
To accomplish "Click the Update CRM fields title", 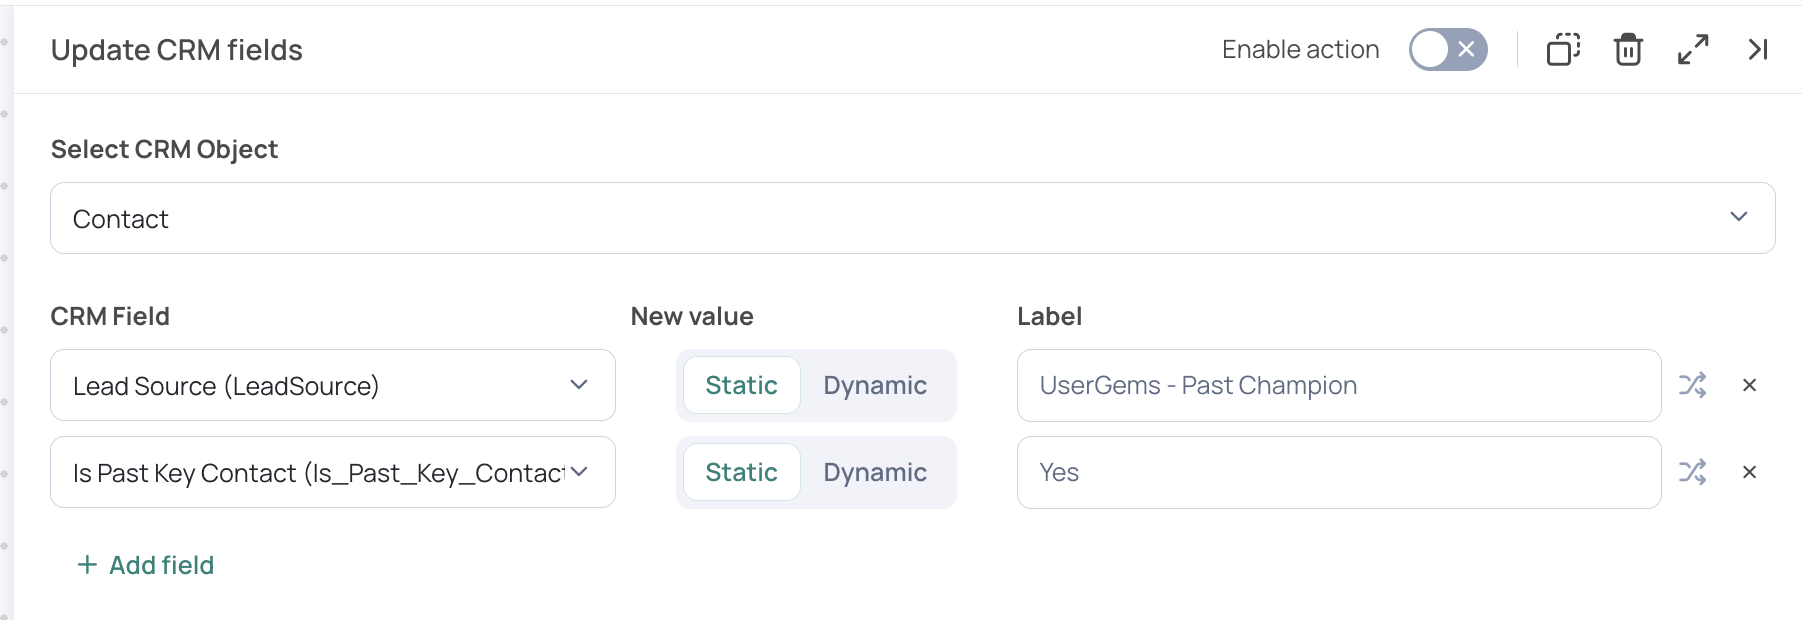I will point(177,50).
